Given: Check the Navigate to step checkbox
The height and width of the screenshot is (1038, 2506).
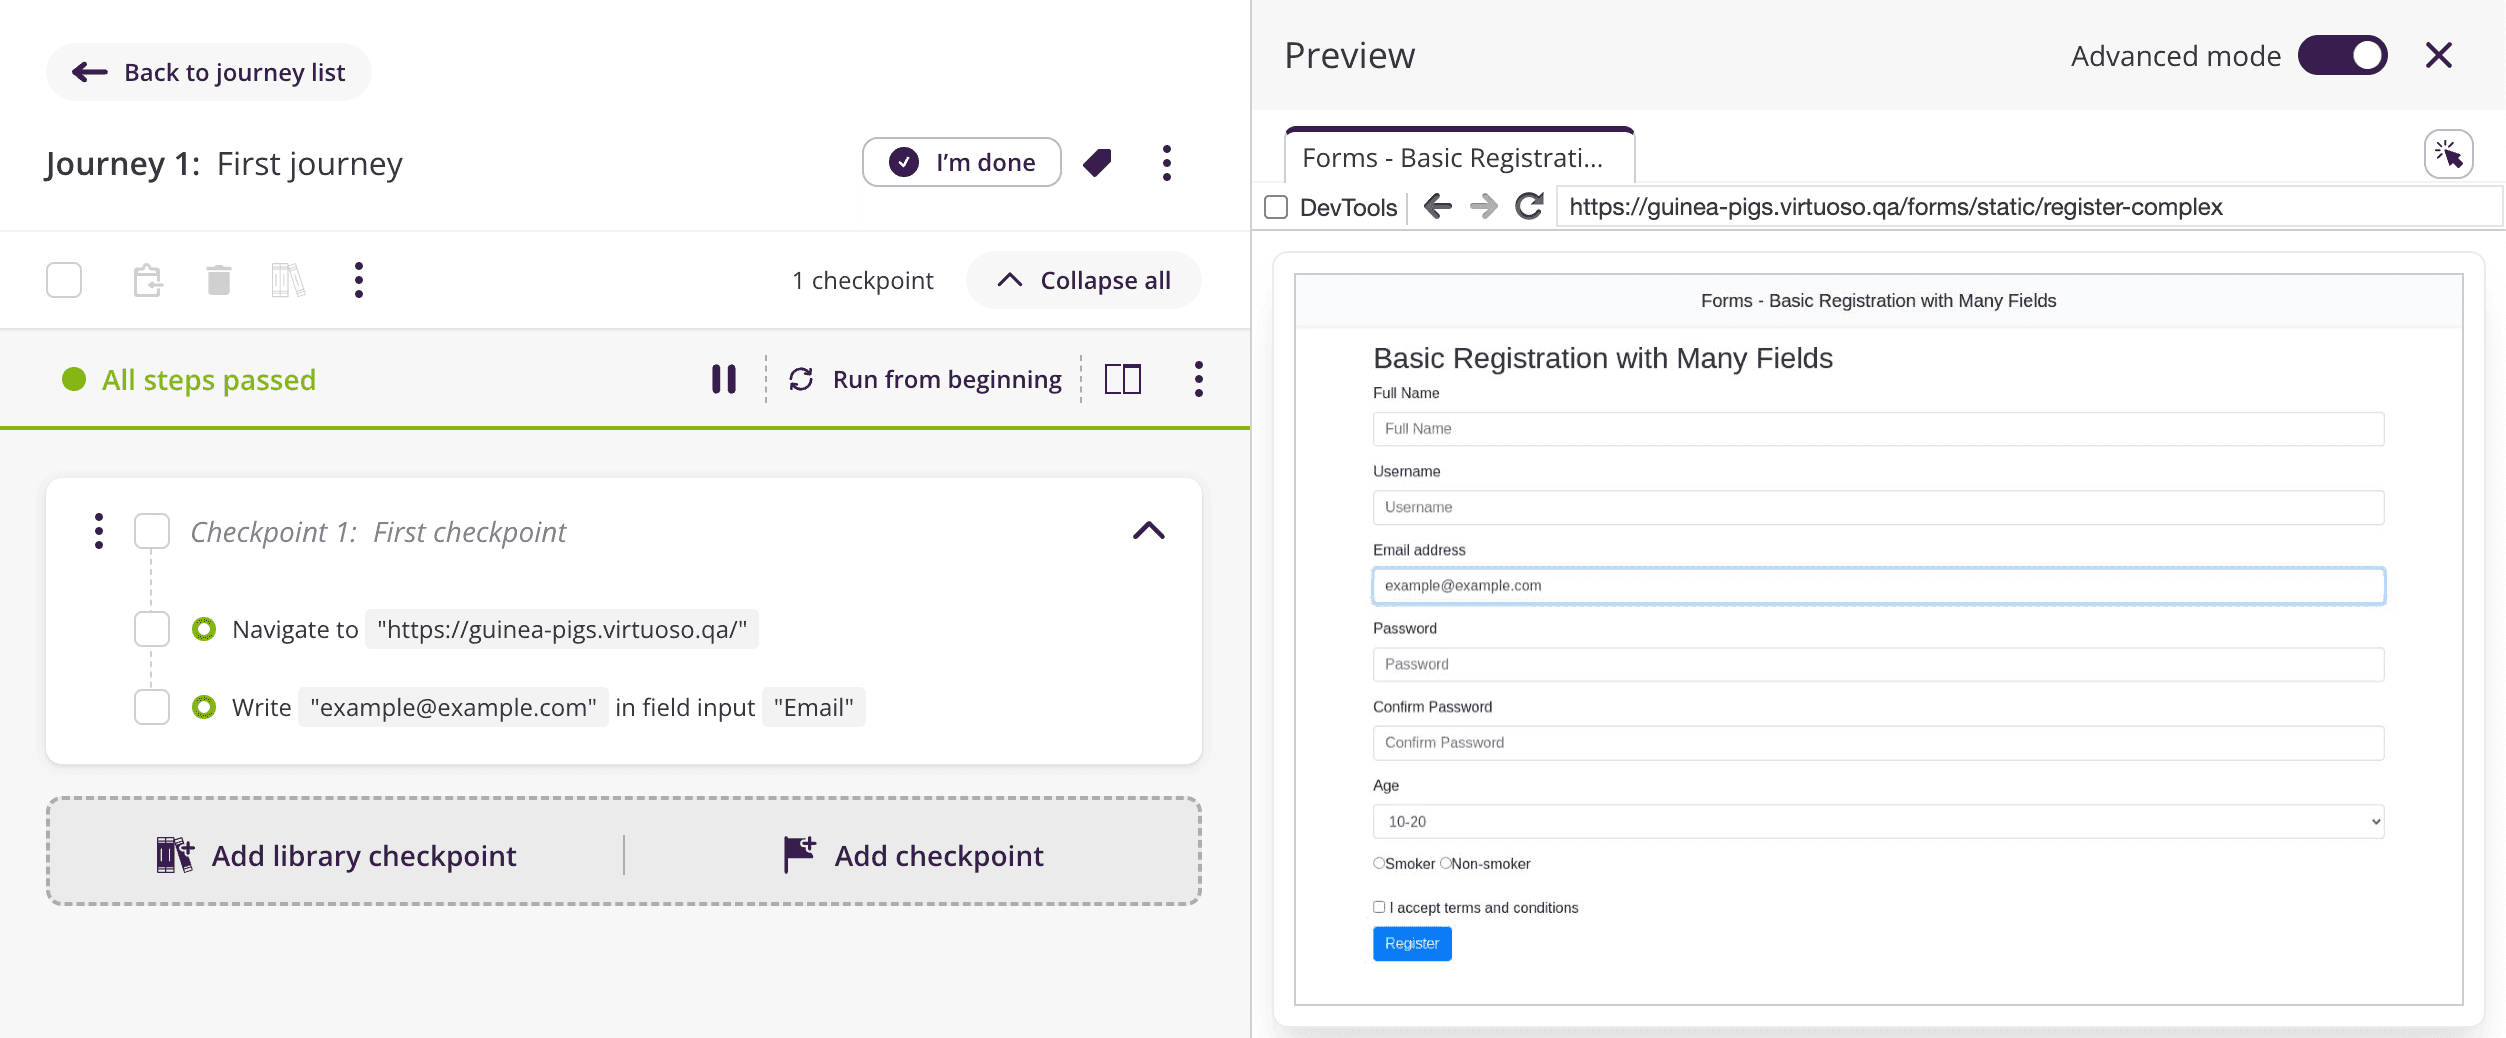Looking at the screenshot, I should pyautogui.click(x=152, y=629).
